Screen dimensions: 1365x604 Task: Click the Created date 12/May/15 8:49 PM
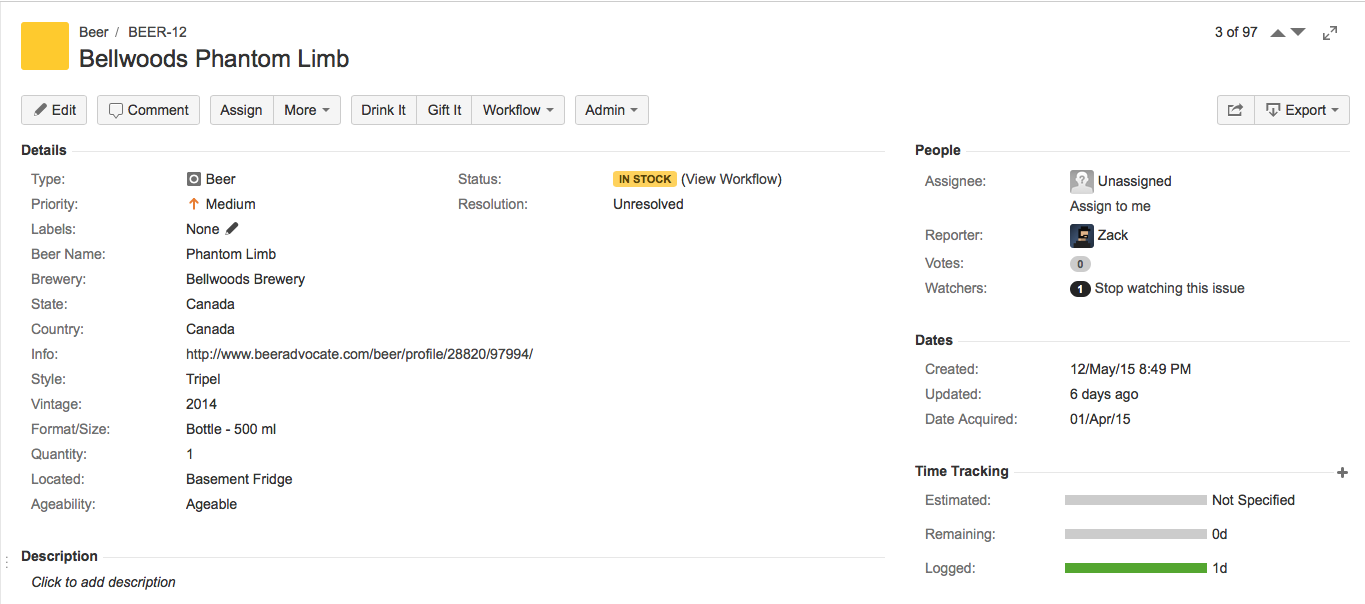tap(1130, 369)
